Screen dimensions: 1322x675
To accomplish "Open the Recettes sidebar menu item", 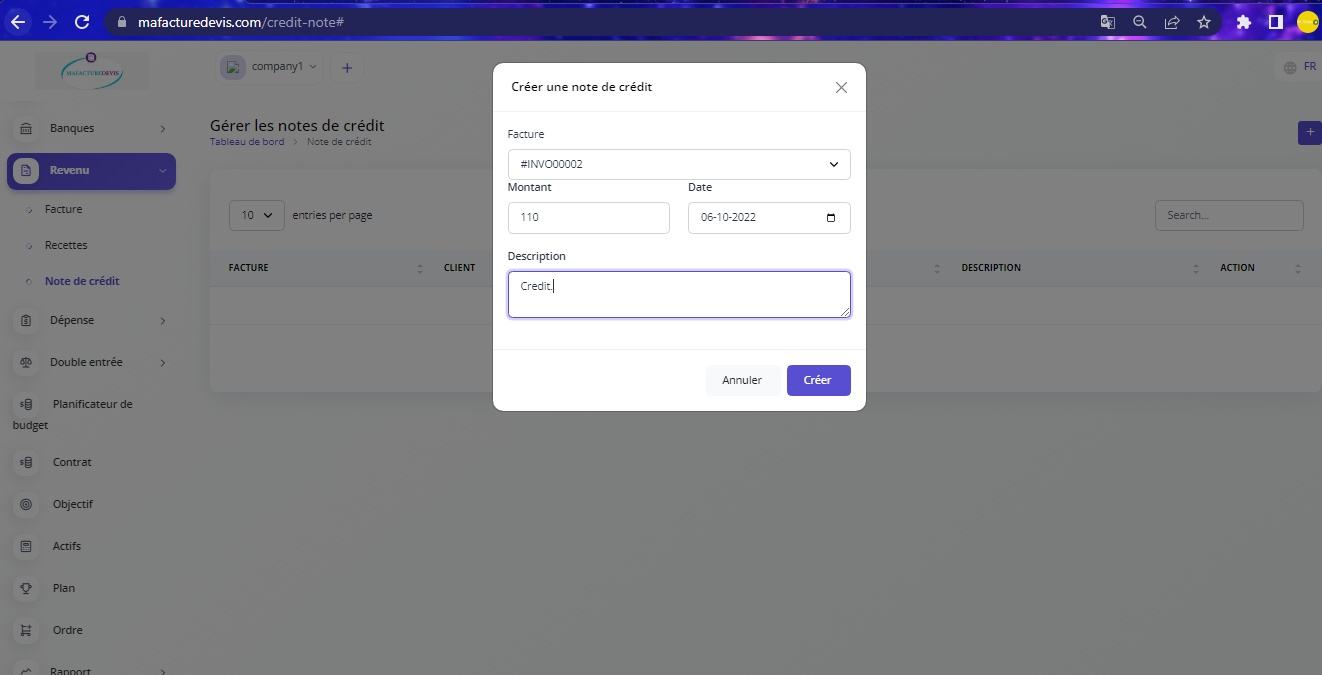I will pyautogui.click(x=66, y=245).
